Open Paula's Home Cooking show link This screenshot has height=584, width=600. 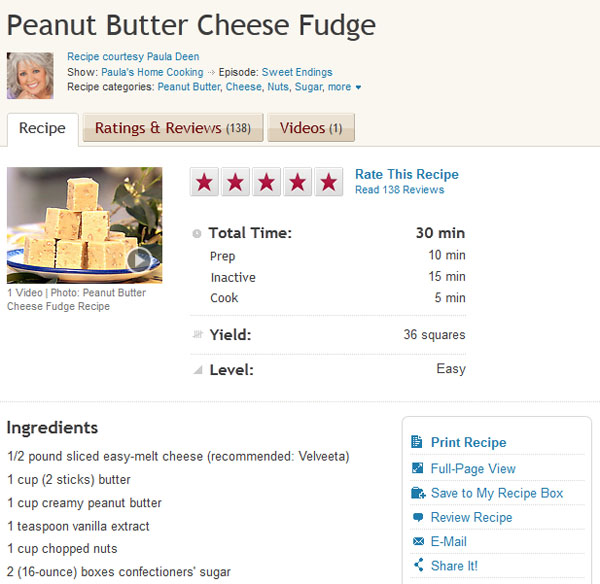[x=152, y=72]
